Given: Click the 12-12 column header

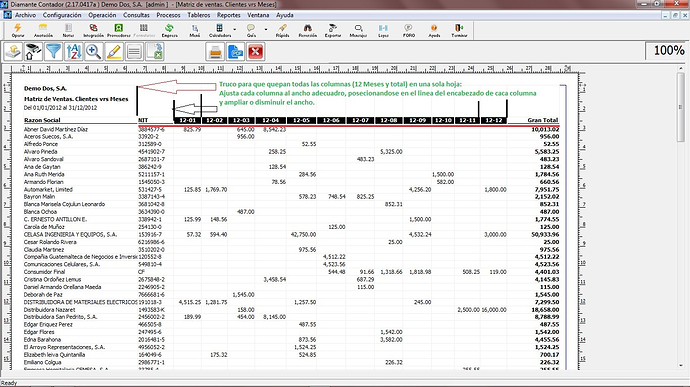Looking at the screenshot, I should coord(493,120).
